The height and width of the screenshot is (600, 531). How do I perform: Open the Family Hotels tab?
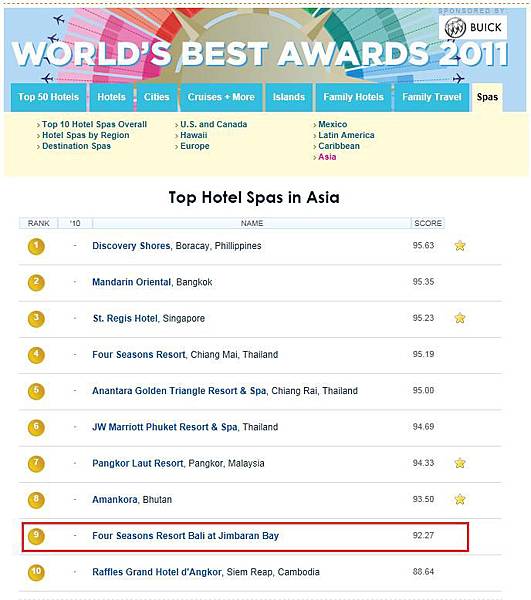[x=353, y=98]
